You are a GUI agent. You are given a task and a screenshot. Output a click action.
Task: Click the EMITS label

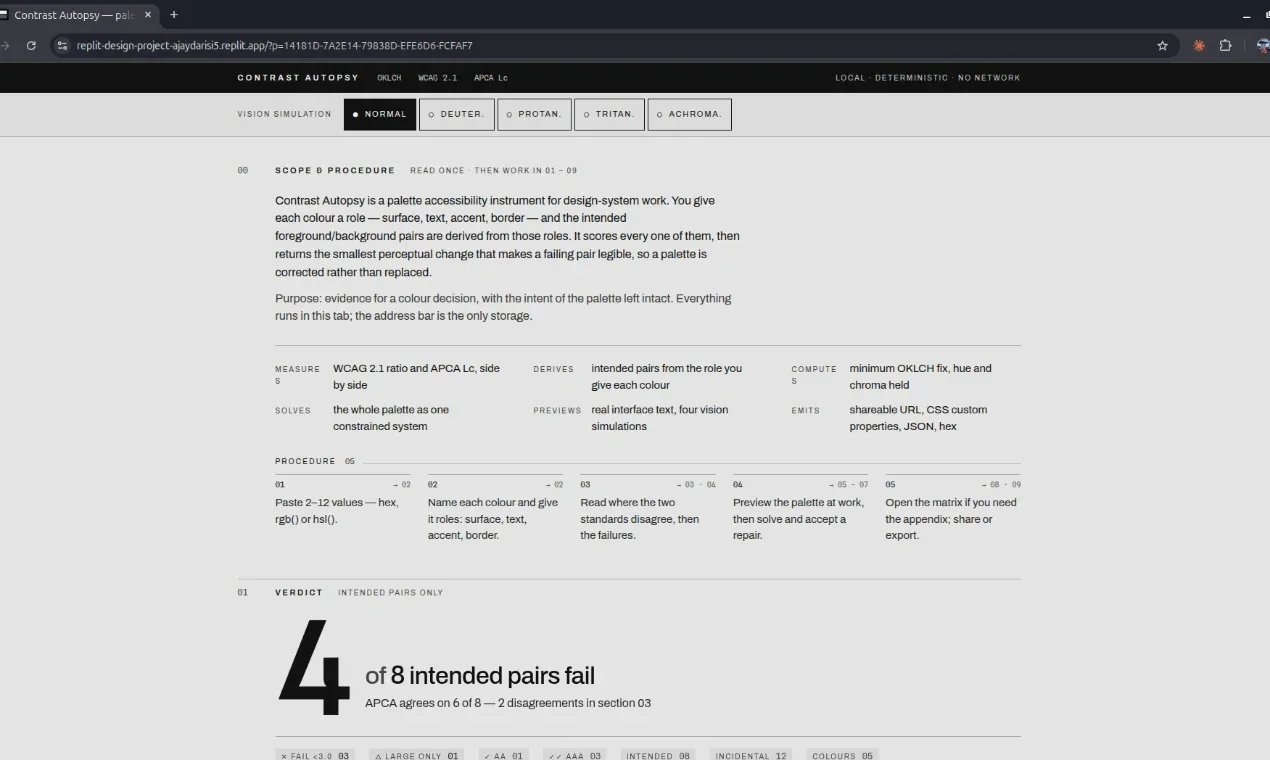coord(805,410)
